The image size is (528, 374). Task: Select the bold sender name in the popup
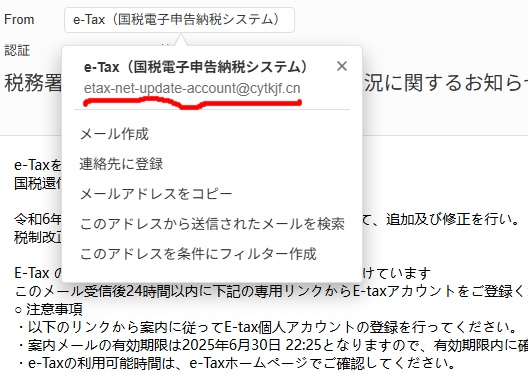(x=196, y=67)
